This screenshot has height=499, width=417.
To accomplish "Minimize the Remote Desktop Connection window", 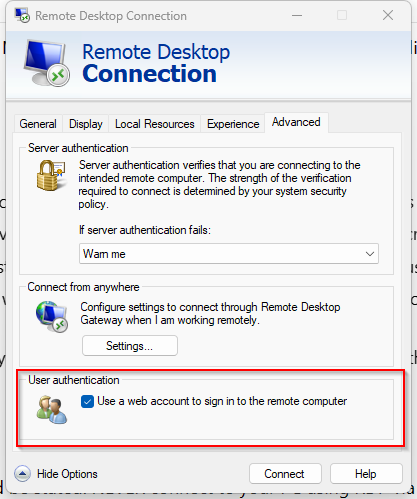I will point(297,15).
